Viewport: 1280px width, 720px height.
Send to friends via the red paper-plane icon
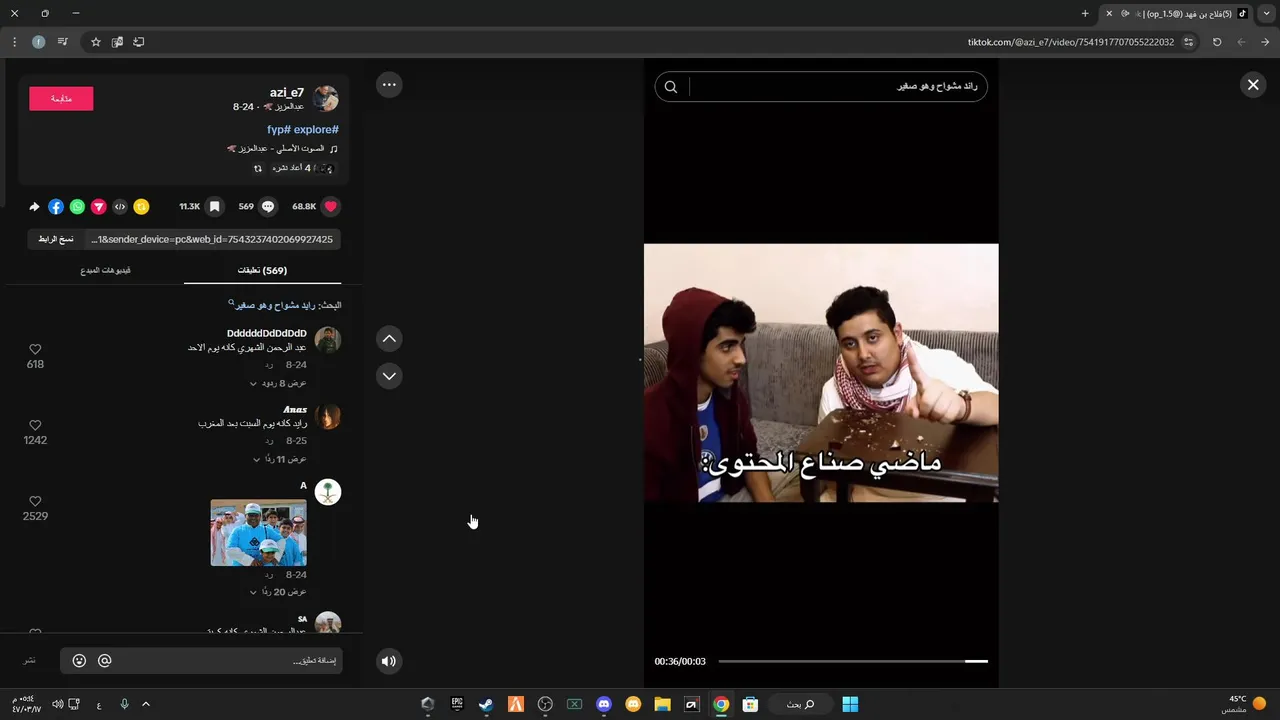coord(98,207)
